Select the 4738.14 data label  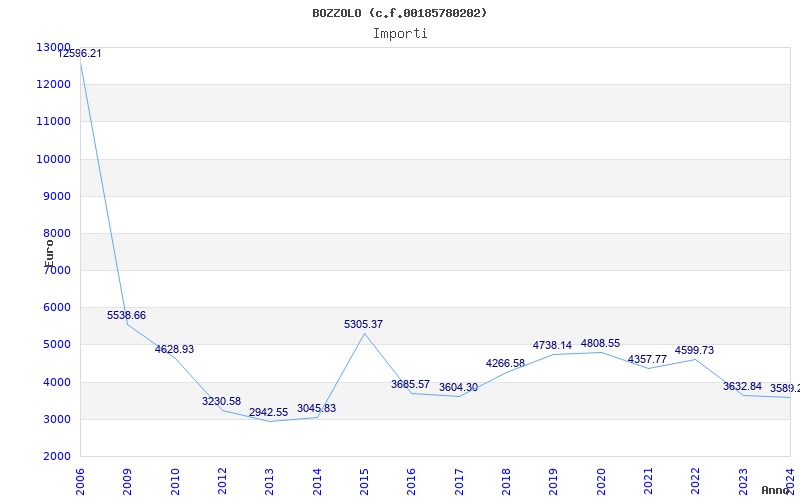click(553, 346)
